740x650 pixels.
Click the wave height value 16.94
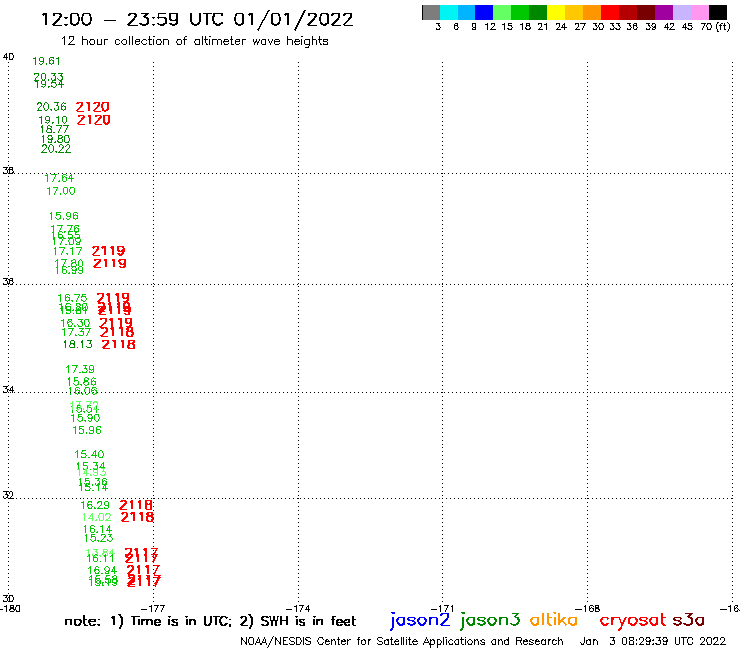click(102, 571)
